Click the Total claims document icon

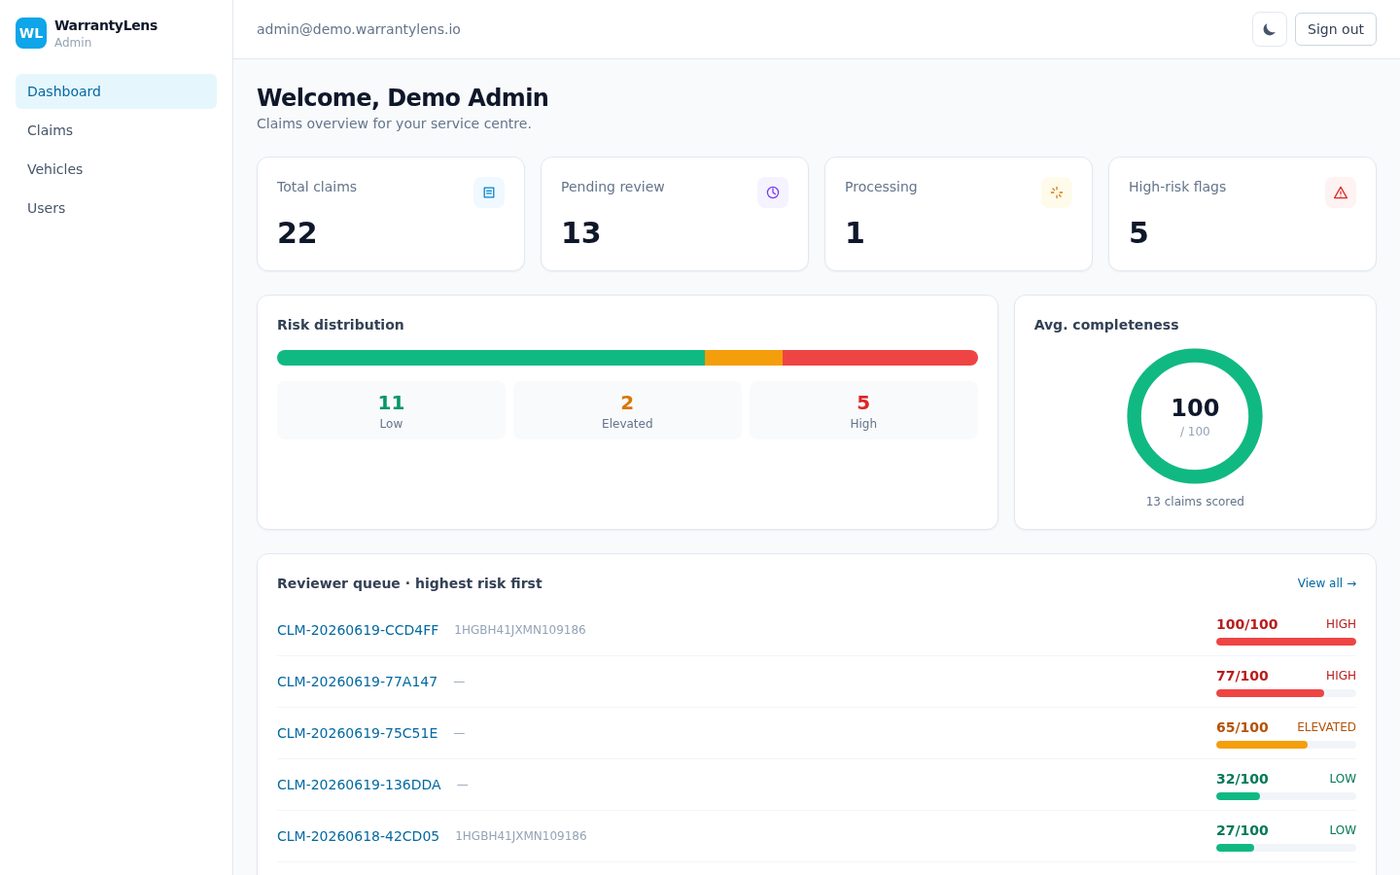(x=489, y=192)
